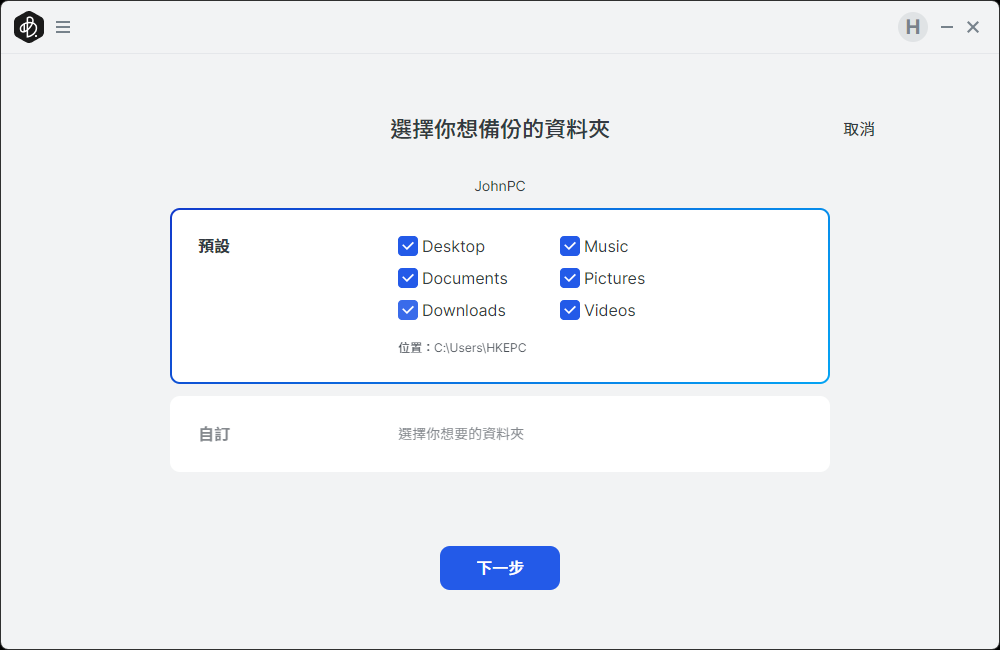The width and height of the screenshot is (1000, 650).
Task: Click the app logo icon in title bar
Action: point(29,28)
